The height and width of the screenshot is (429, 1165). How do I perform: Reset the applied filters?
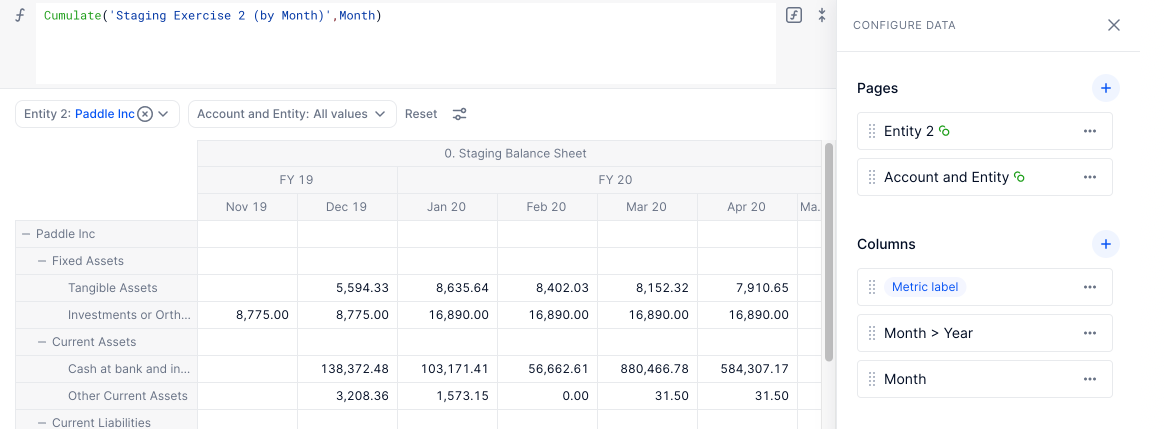pos(421,114)
